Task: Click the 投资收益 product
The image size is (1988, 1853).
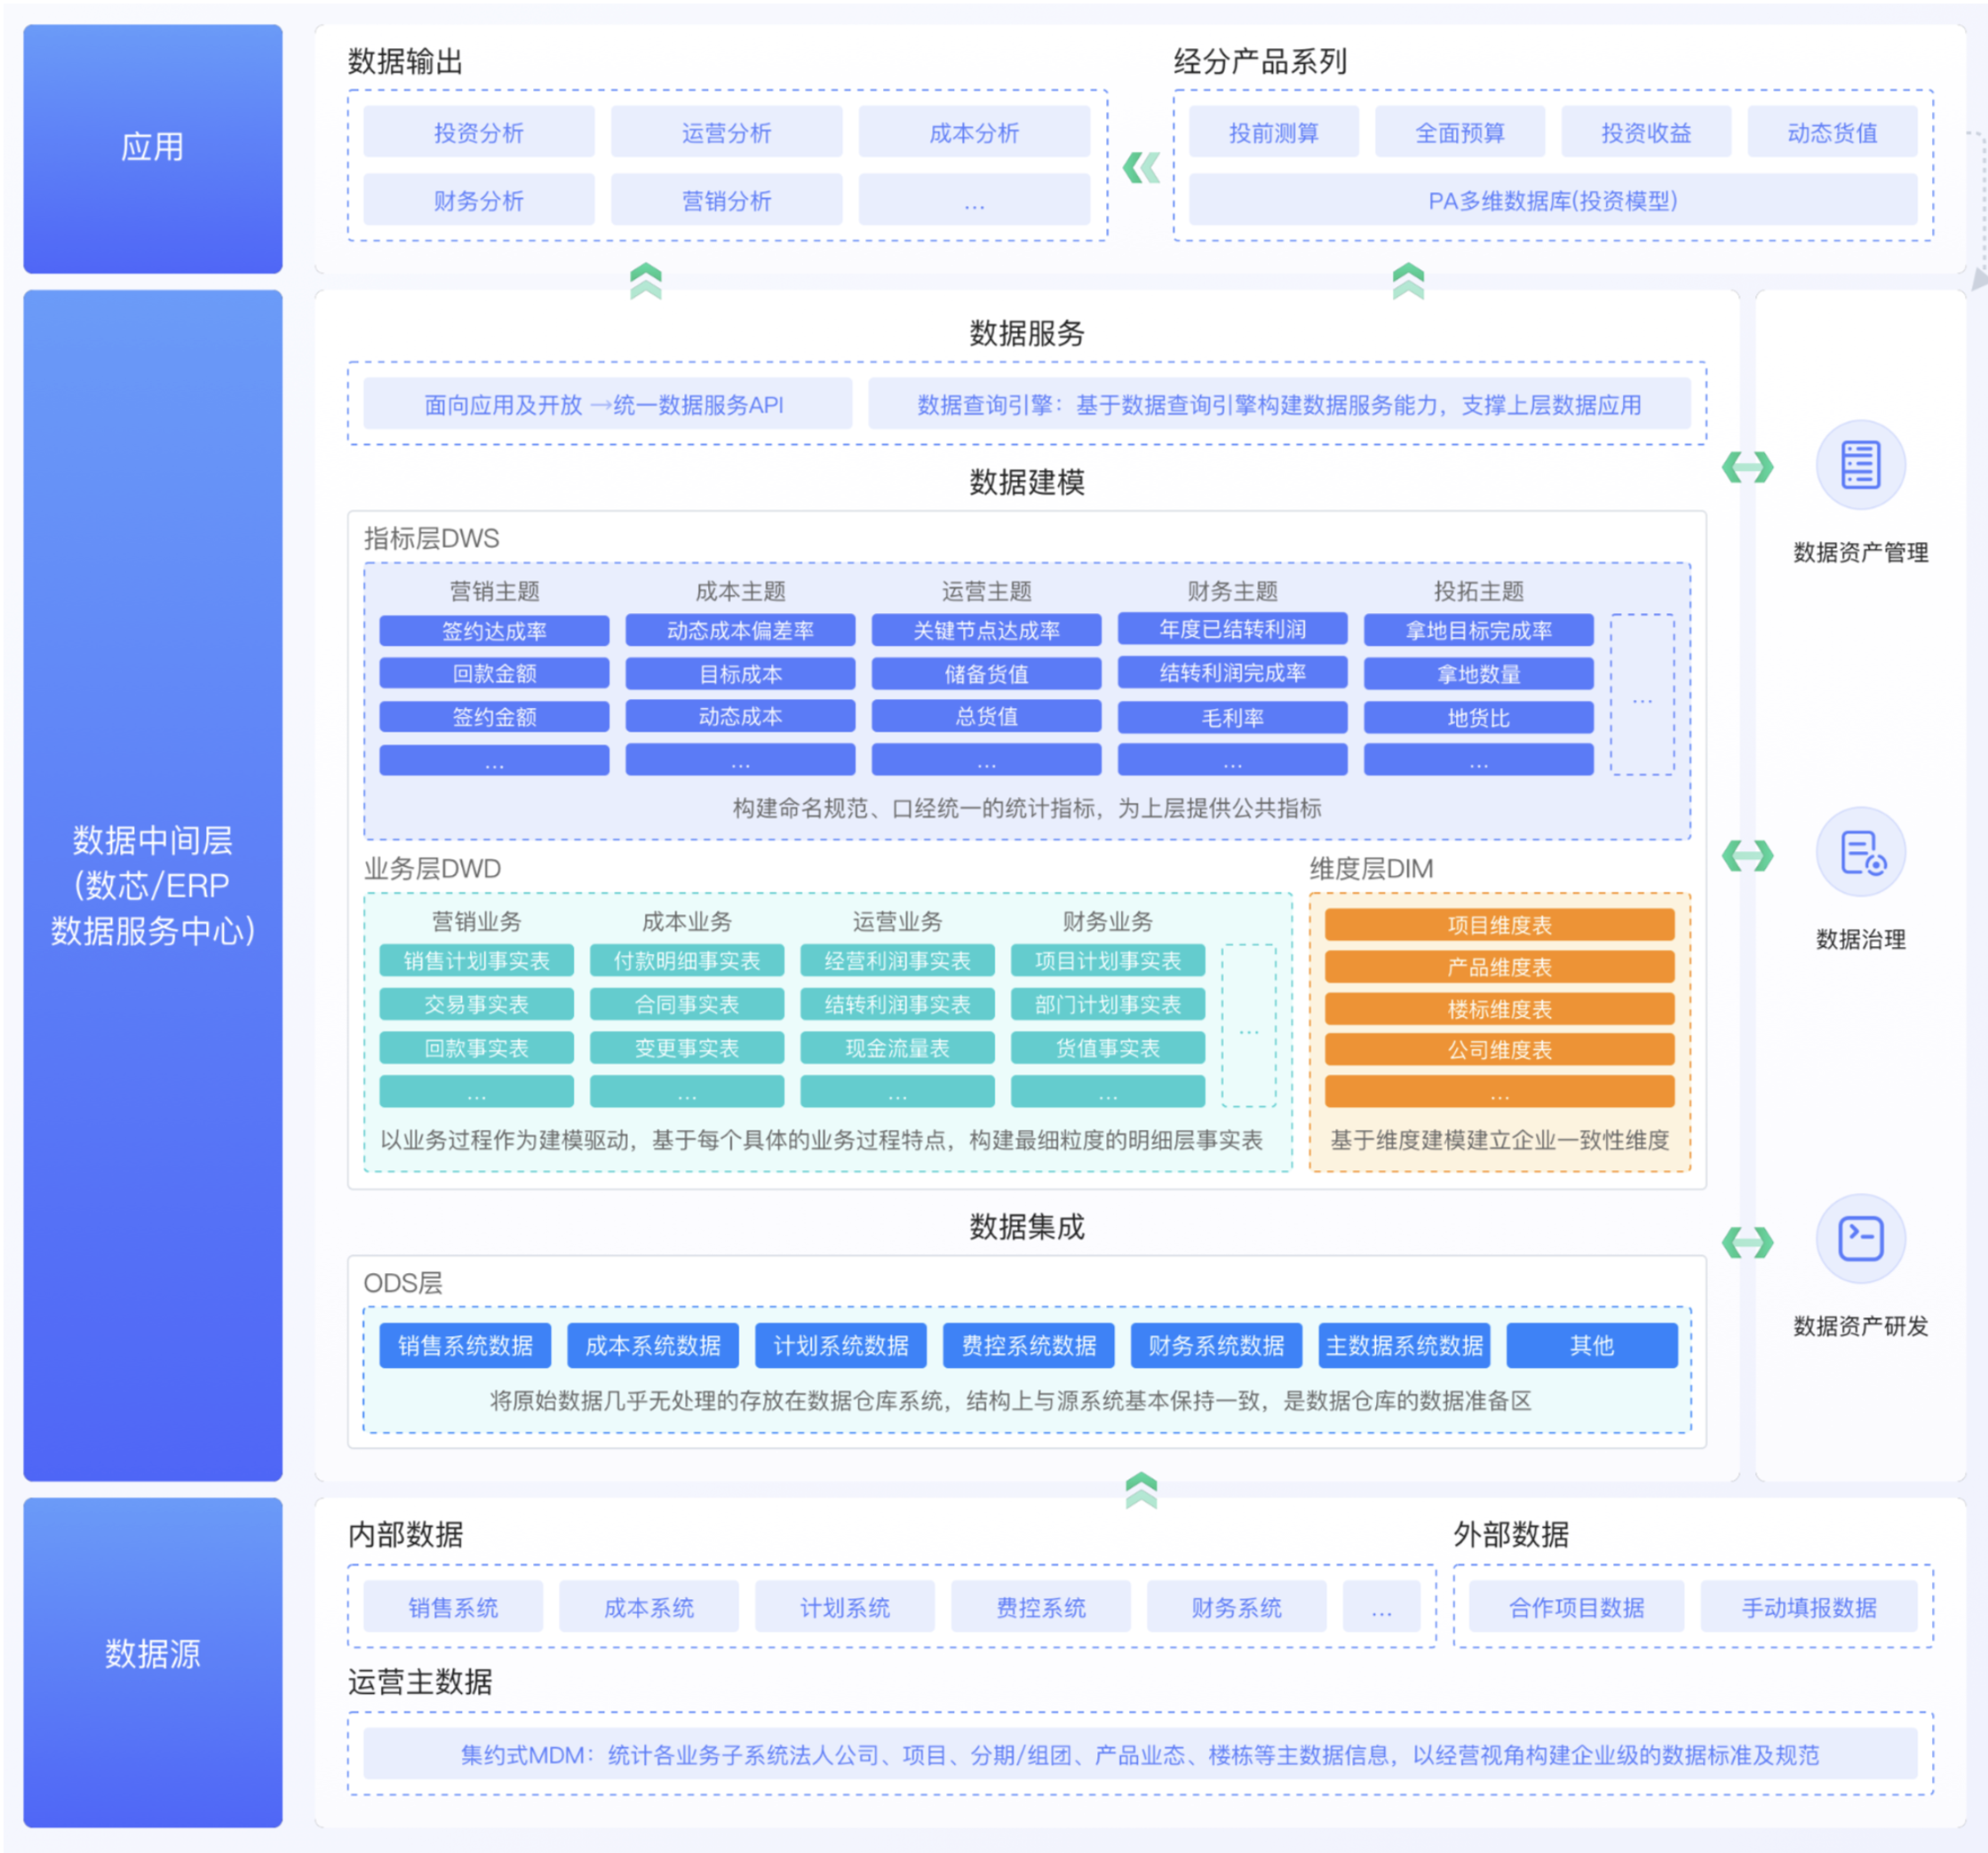Action: (x=1646, y=132)
